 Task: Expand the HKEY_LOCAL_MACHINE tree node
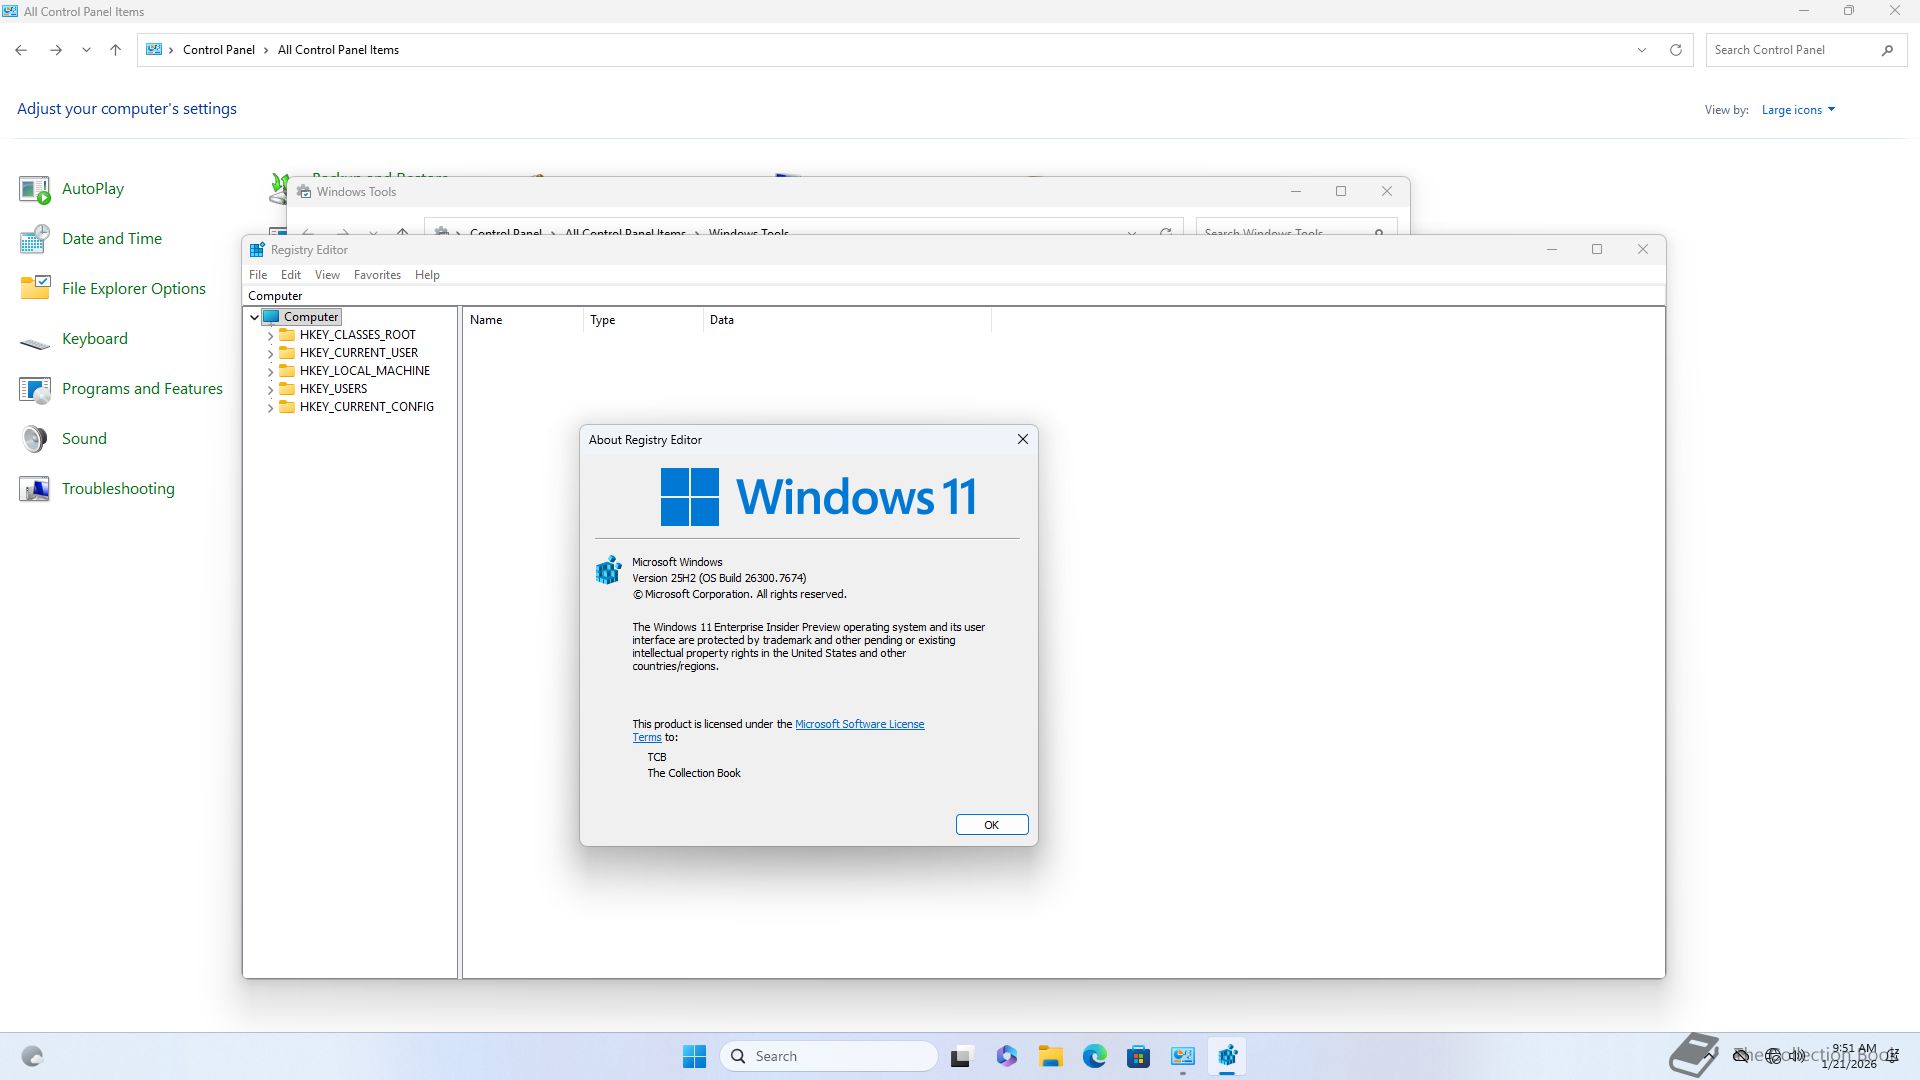270,372
